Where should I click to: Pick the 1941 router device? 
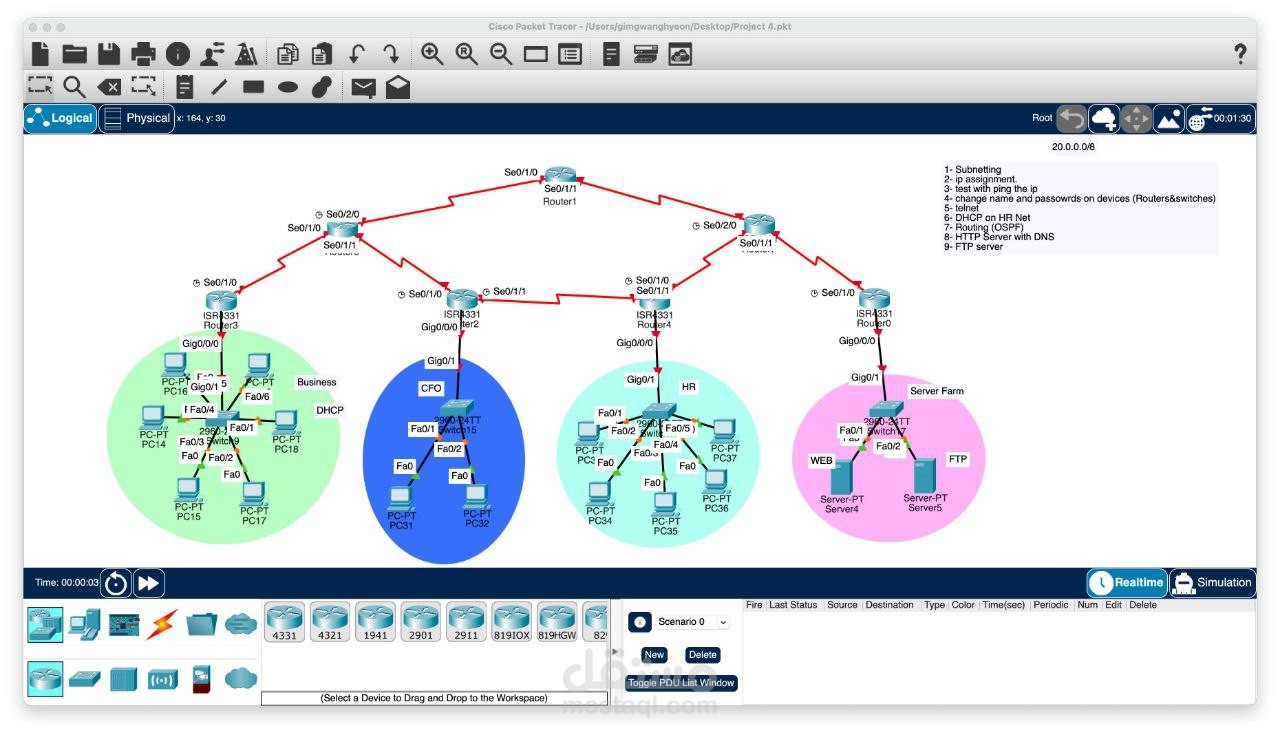click(x=375, y=622)
